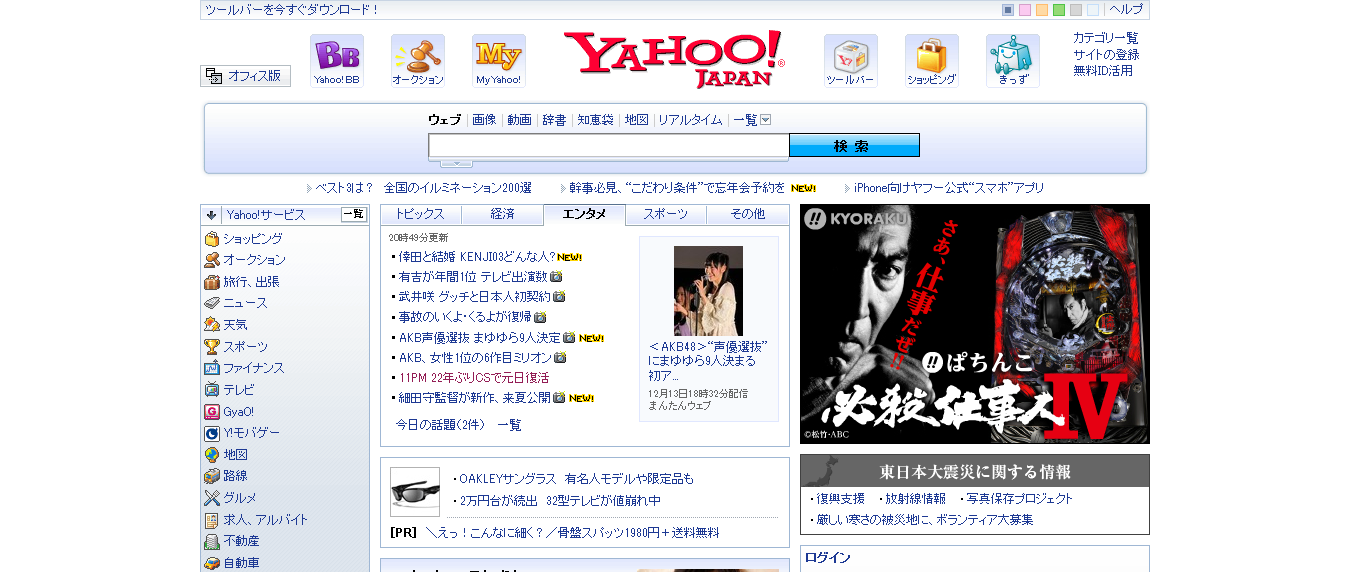Click the TV icon beside テレビ

(212, 390)
